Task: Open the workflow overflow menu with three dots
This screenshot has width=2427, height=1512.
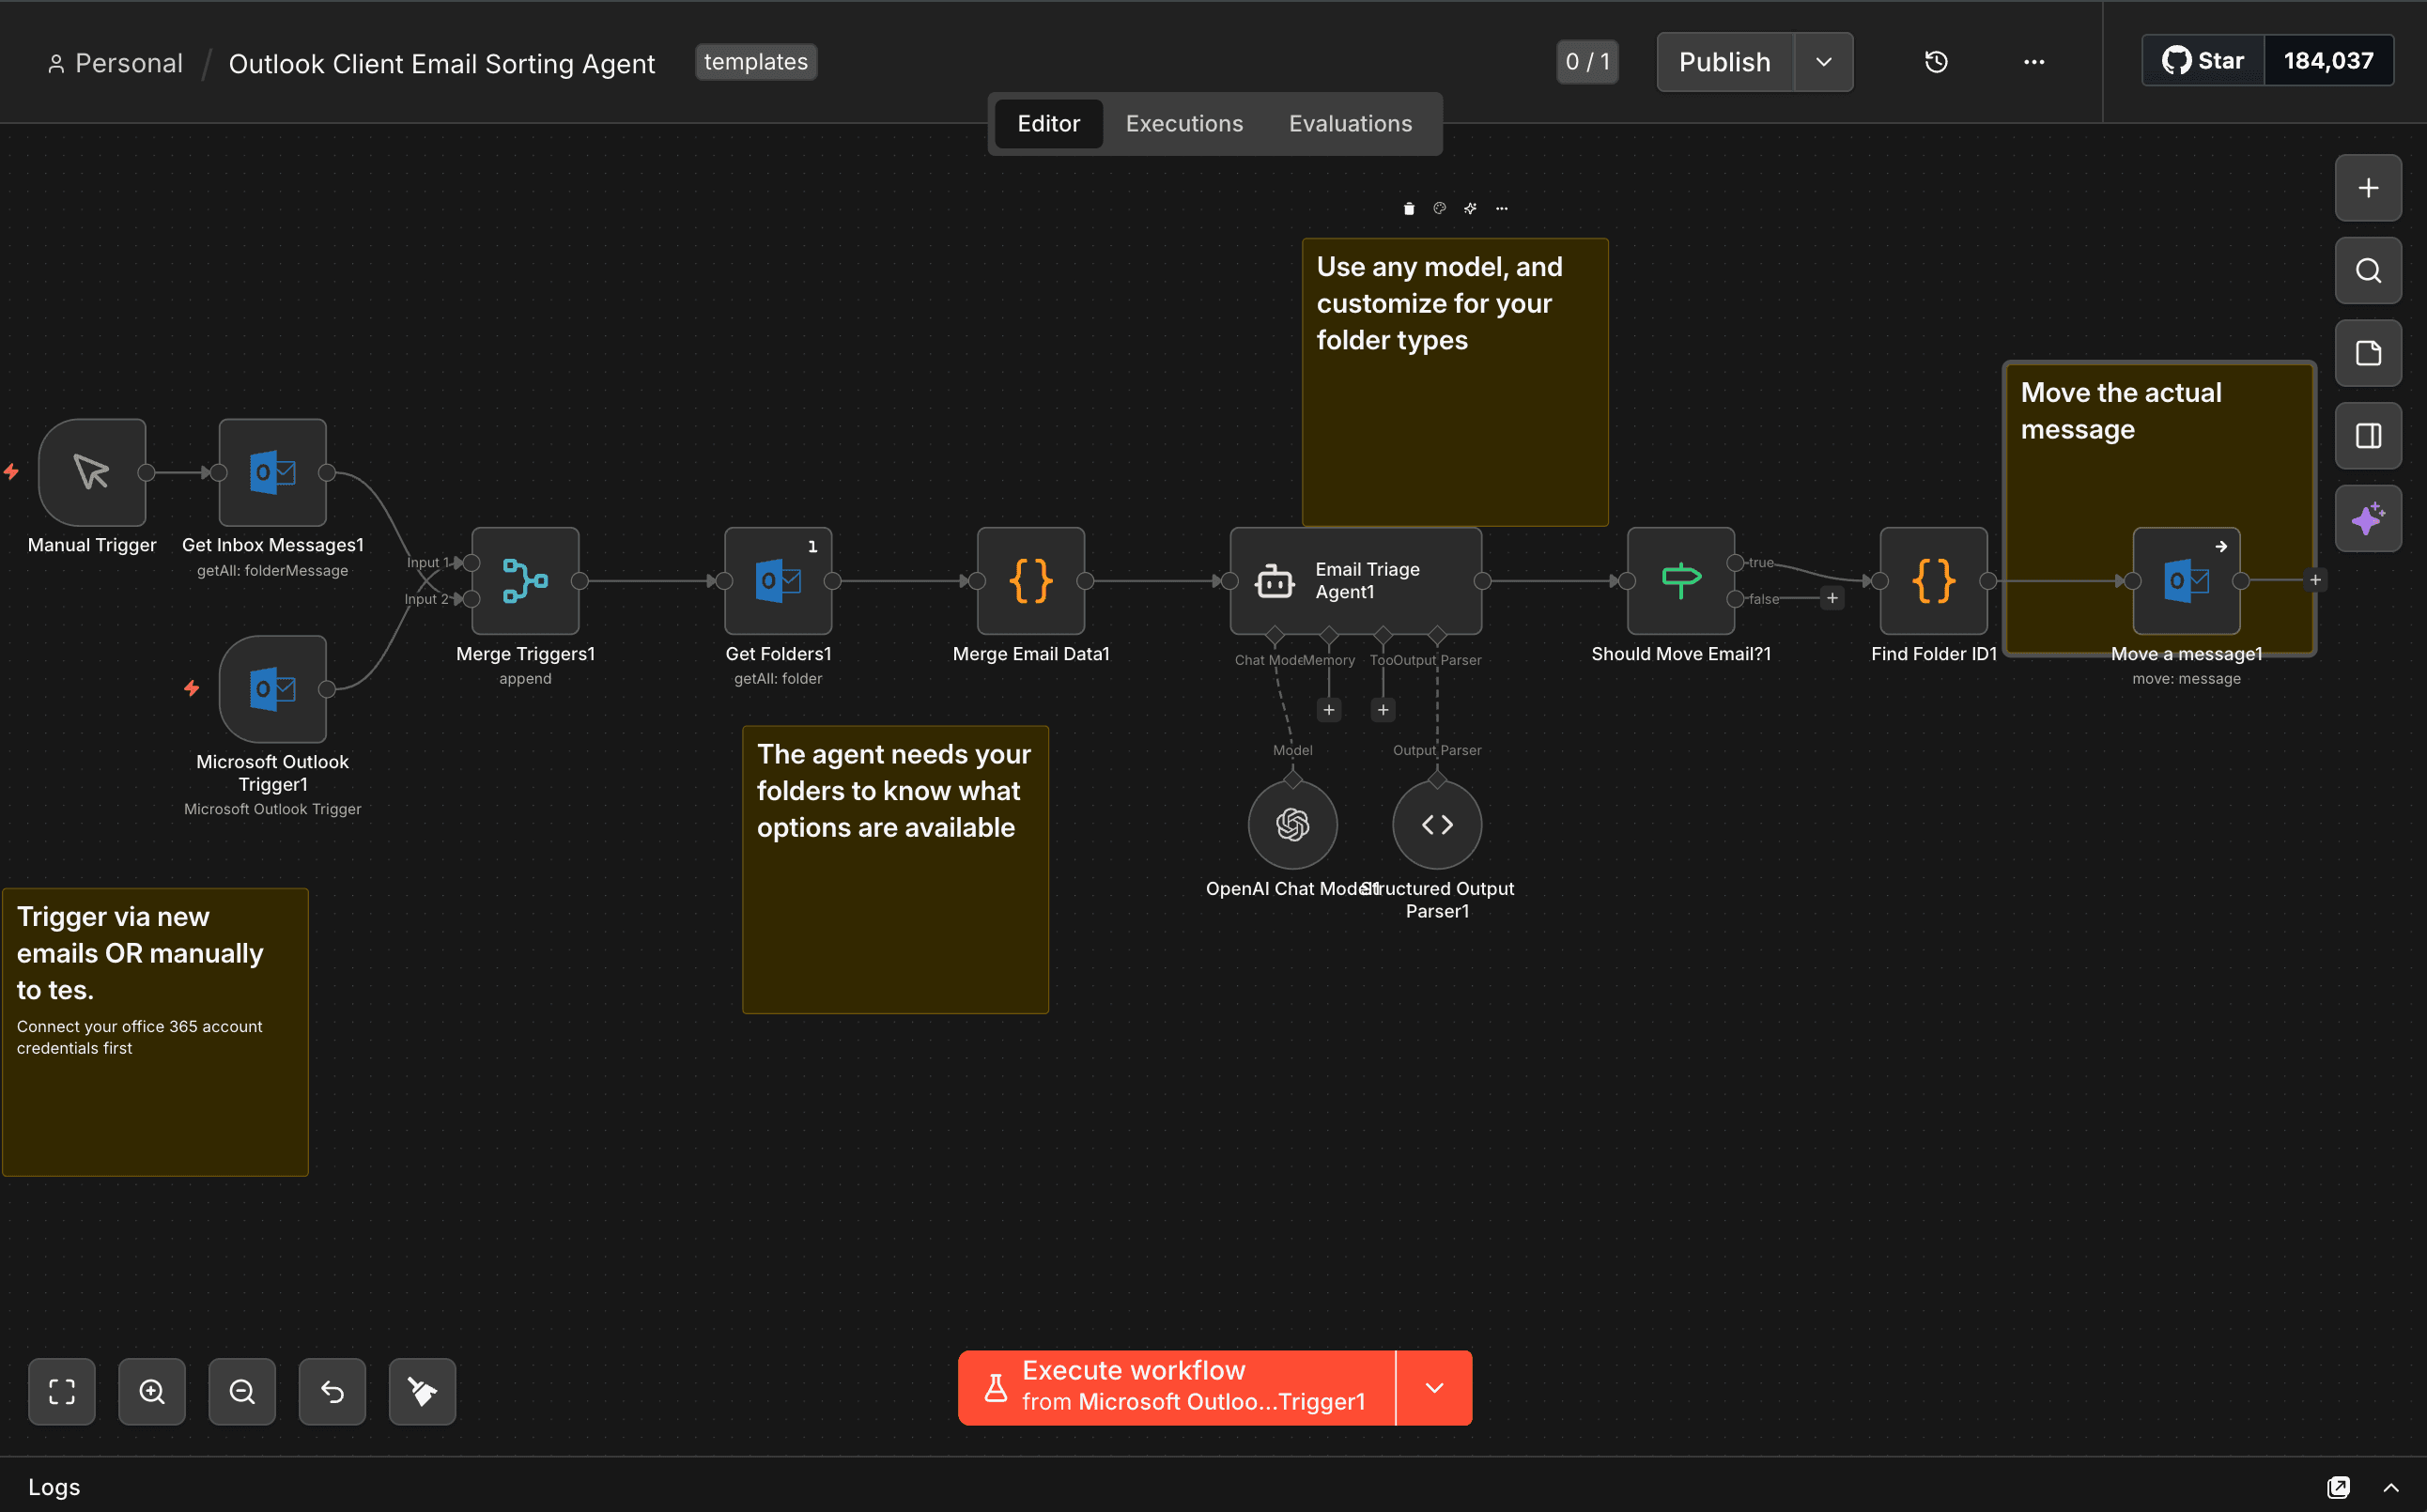Action: coord(2033,61)
